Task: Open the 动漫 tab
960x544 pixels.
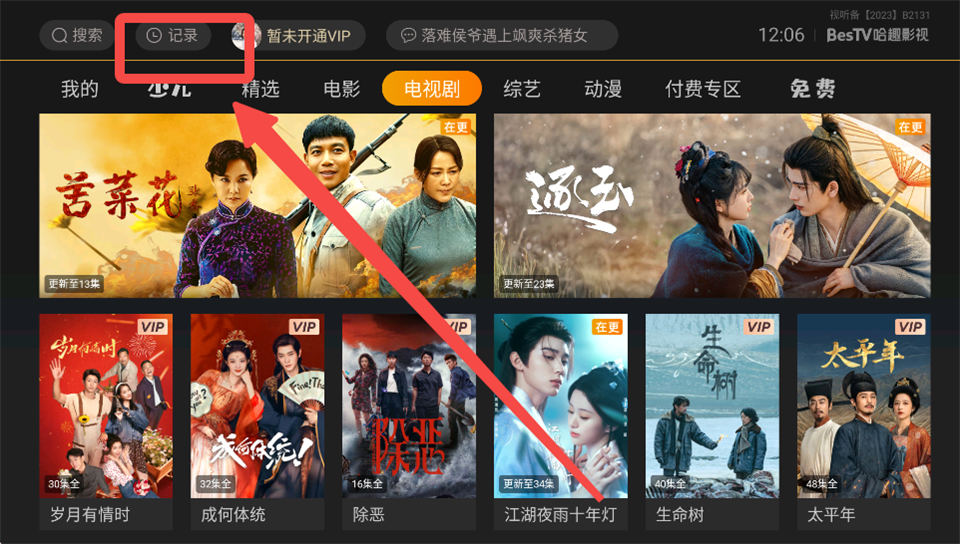Action: pyautogui.click(x=603, y=89)
